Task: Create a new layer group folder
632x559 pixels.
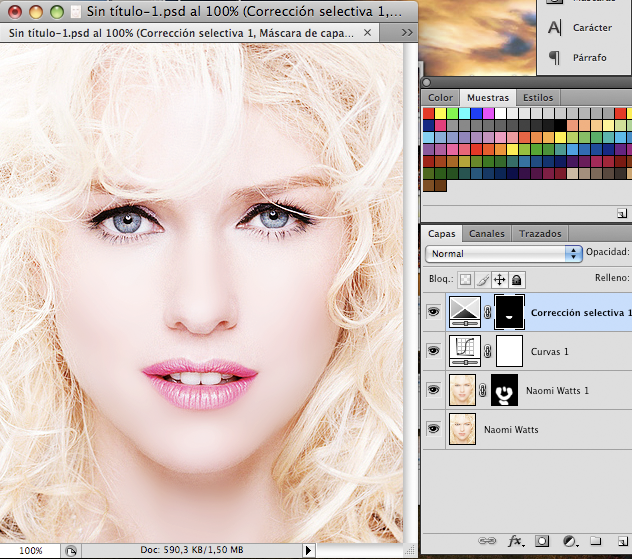Action: click(594, 541)
